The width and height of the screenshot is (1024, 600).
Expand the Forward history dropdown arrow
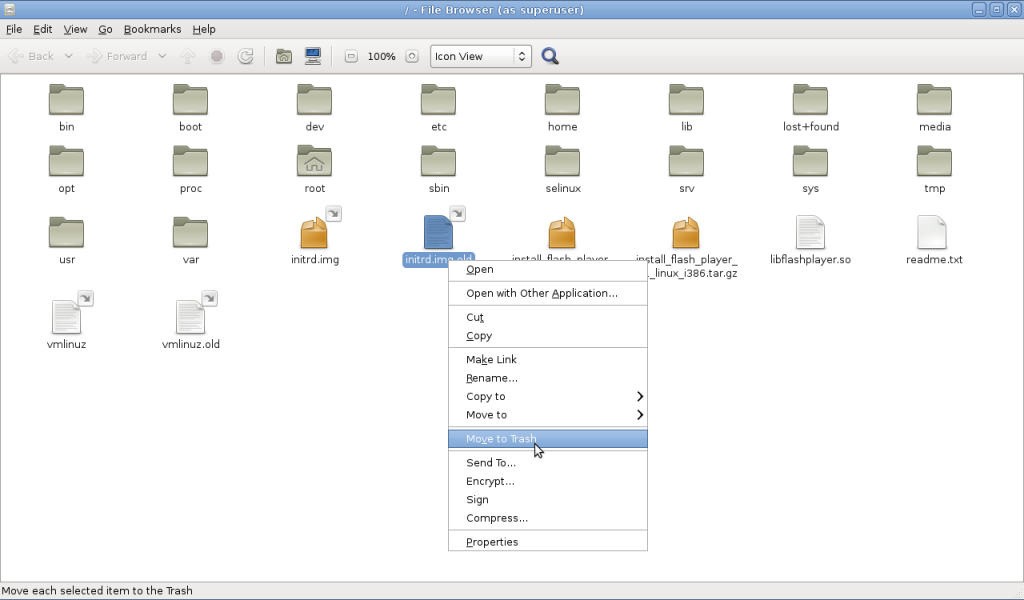162,56
